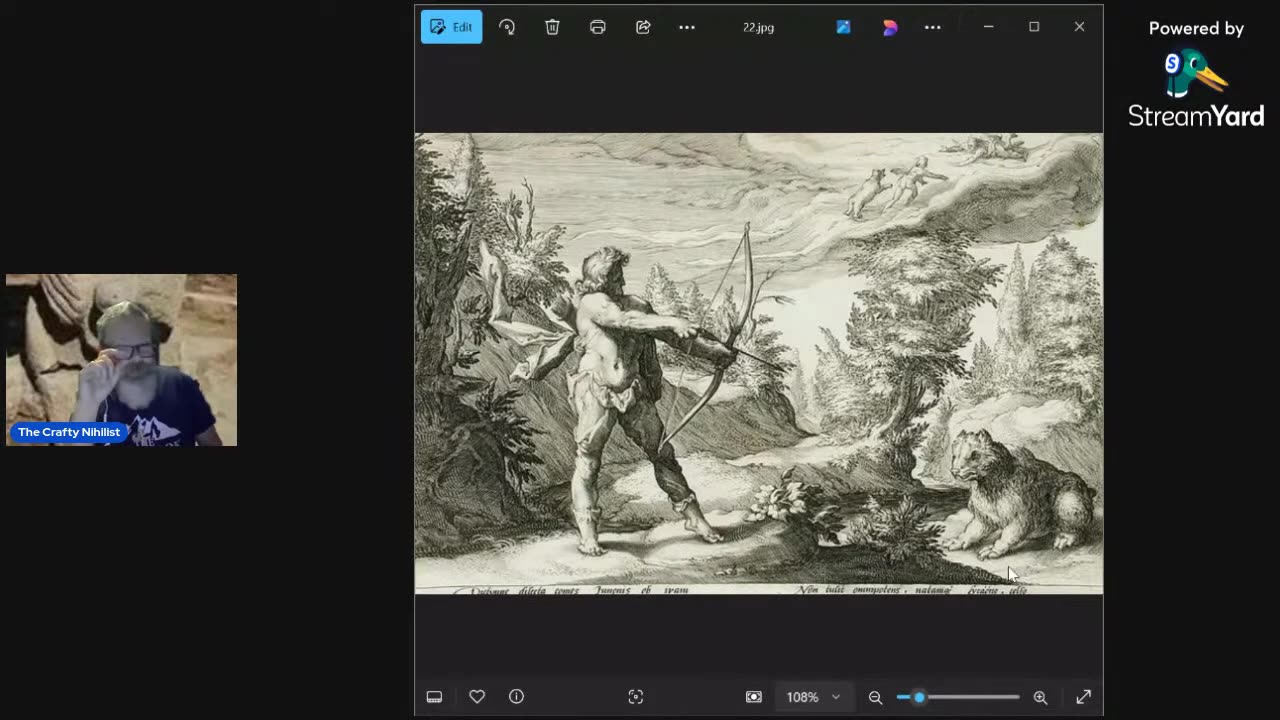Adjust the zoom slider handle
The height and width of the screenshot is (720, 1280).
point(918,697)
